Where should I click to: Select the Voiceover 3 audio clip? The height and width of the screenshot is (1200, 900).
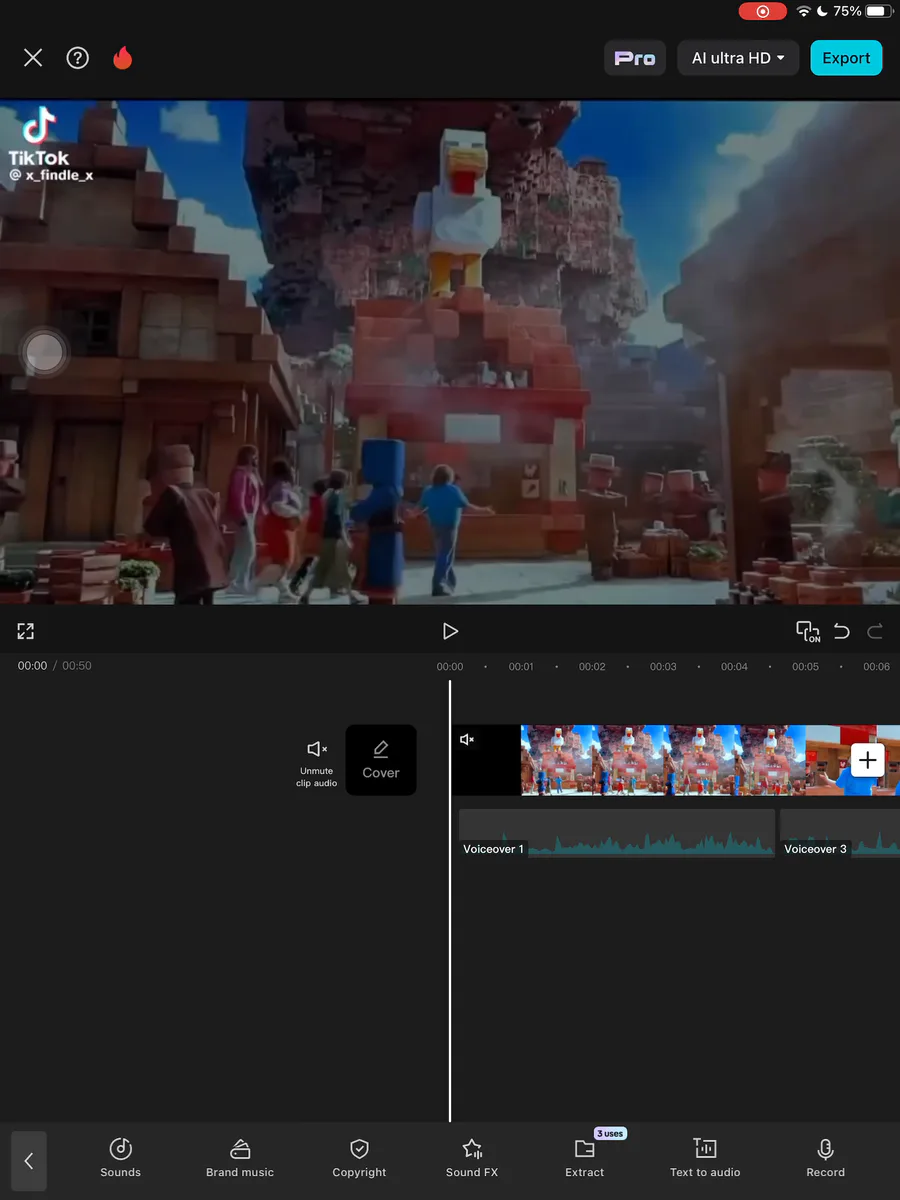(840, 833)
